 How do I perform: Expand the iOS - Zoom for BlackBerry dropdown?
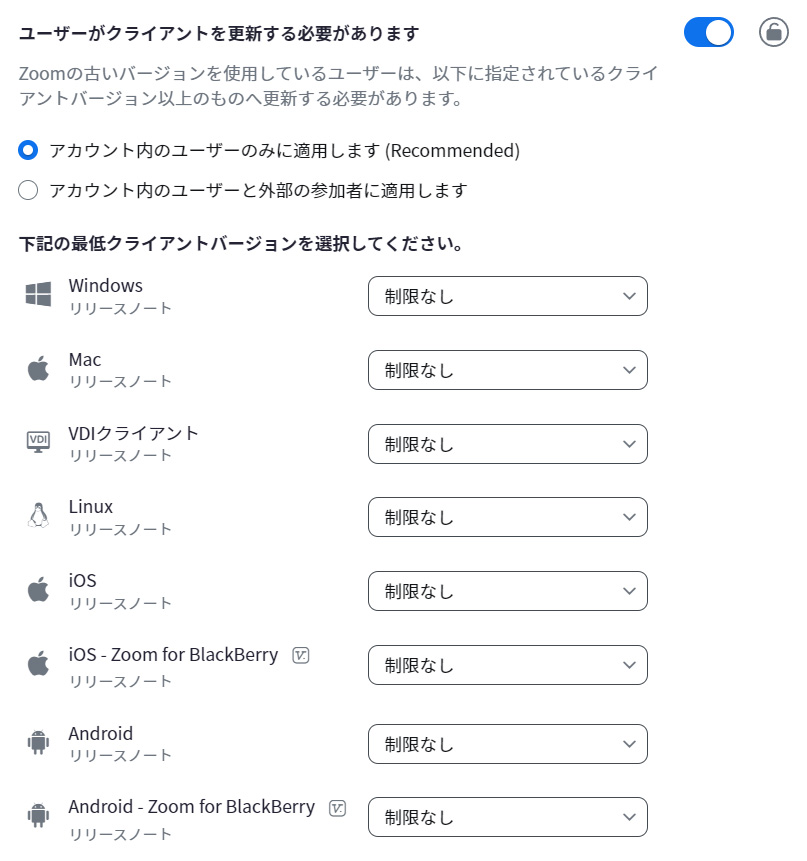(x=507, y=665)
